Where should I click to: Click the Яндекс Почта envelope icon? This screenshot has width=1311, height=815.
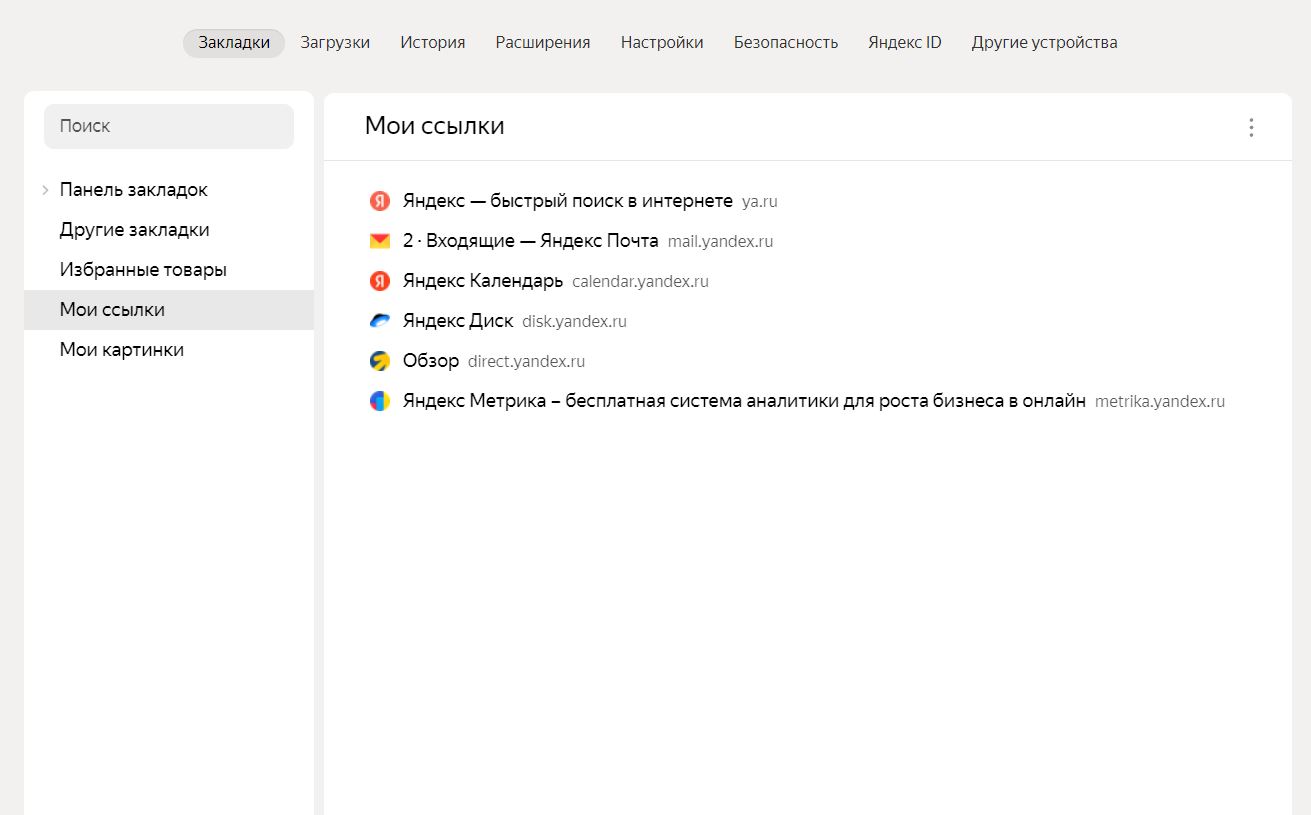click(x=380, y=240)
